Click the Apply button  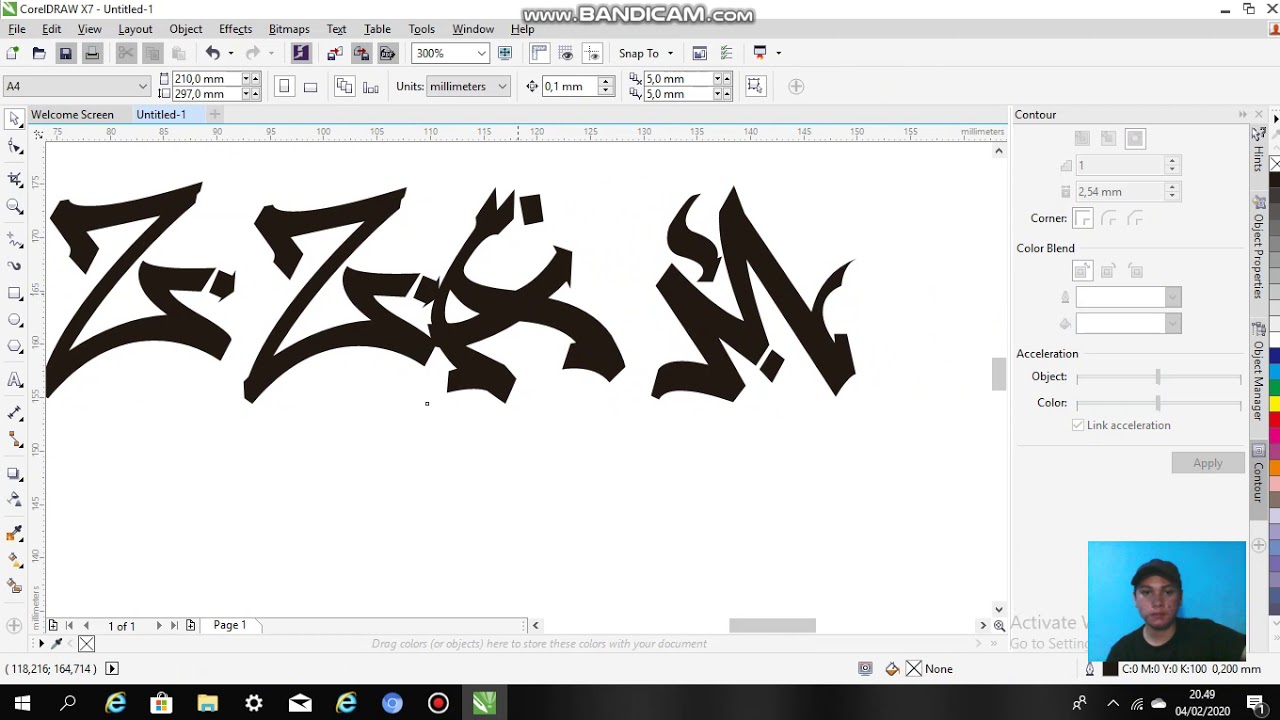click(1208, 463)
